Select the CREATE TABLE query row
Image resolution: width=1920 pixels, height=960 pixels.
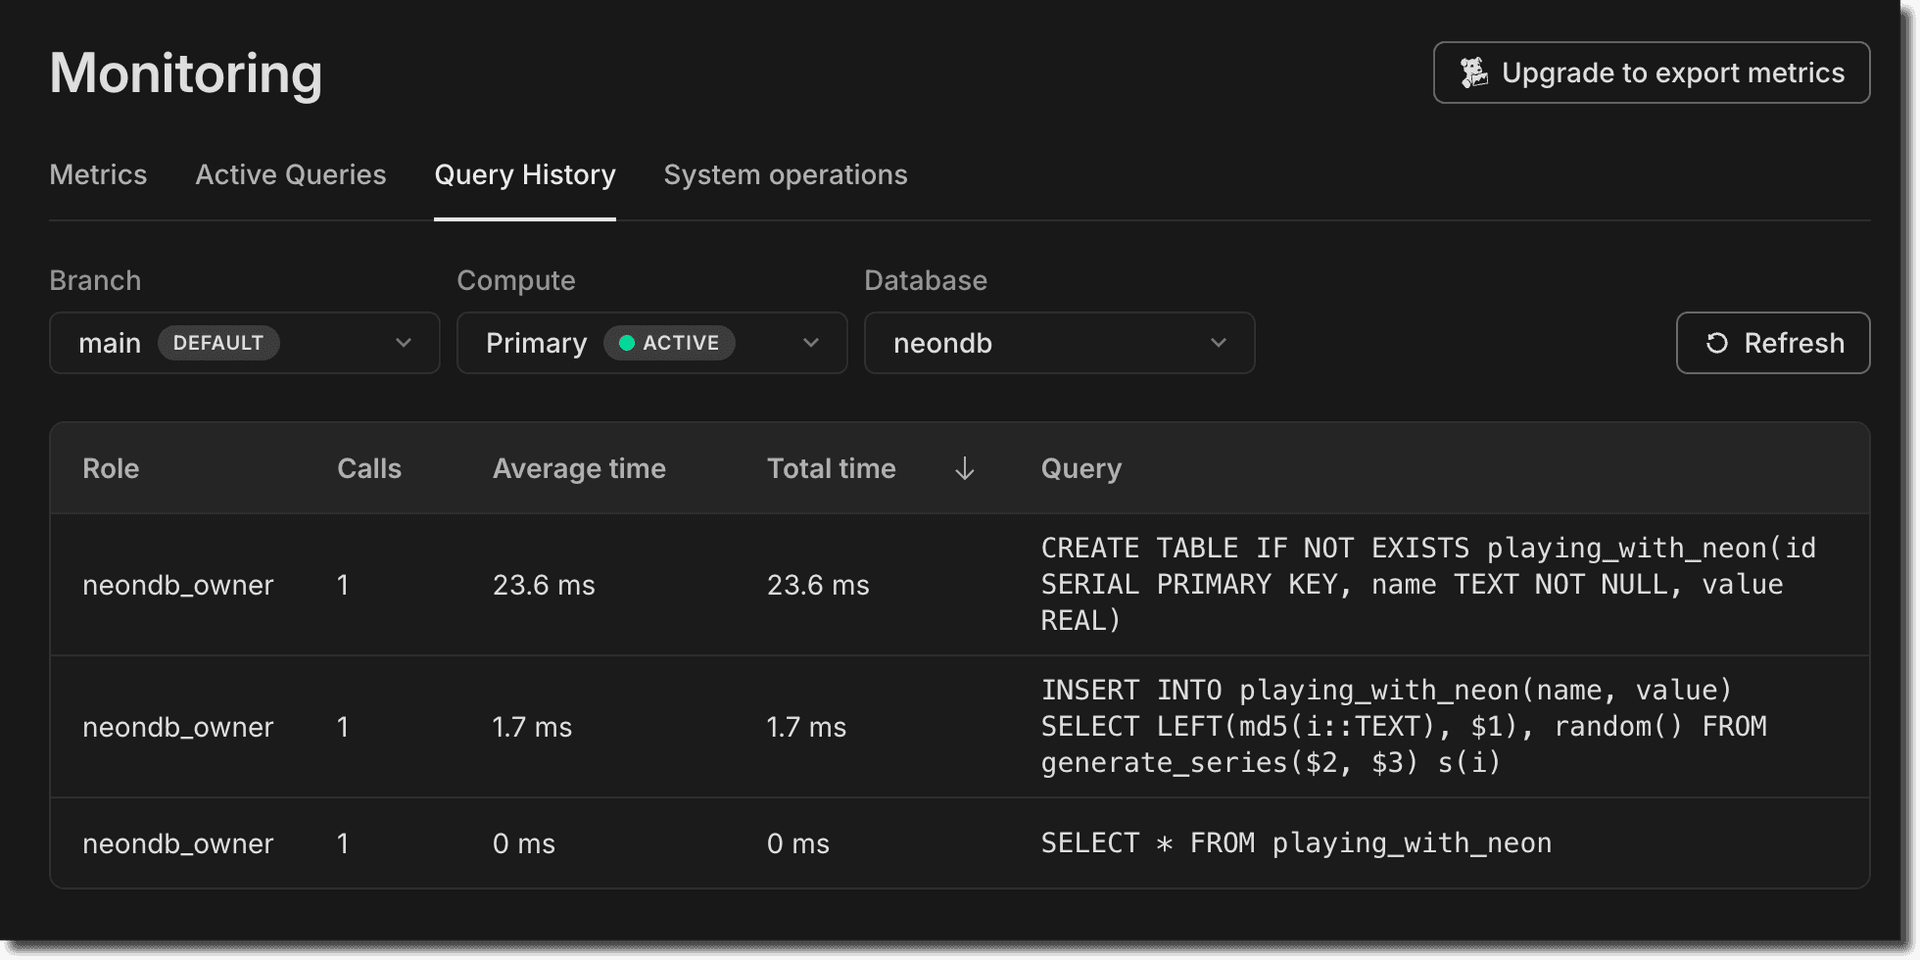pos(960,584)
